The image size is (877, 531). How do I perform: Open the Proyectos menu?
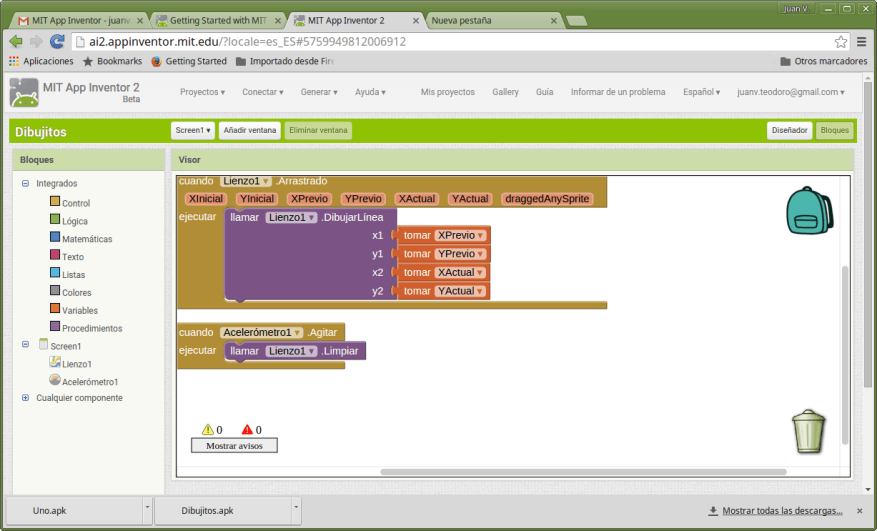pyautogui.click(x=202, y=92)
